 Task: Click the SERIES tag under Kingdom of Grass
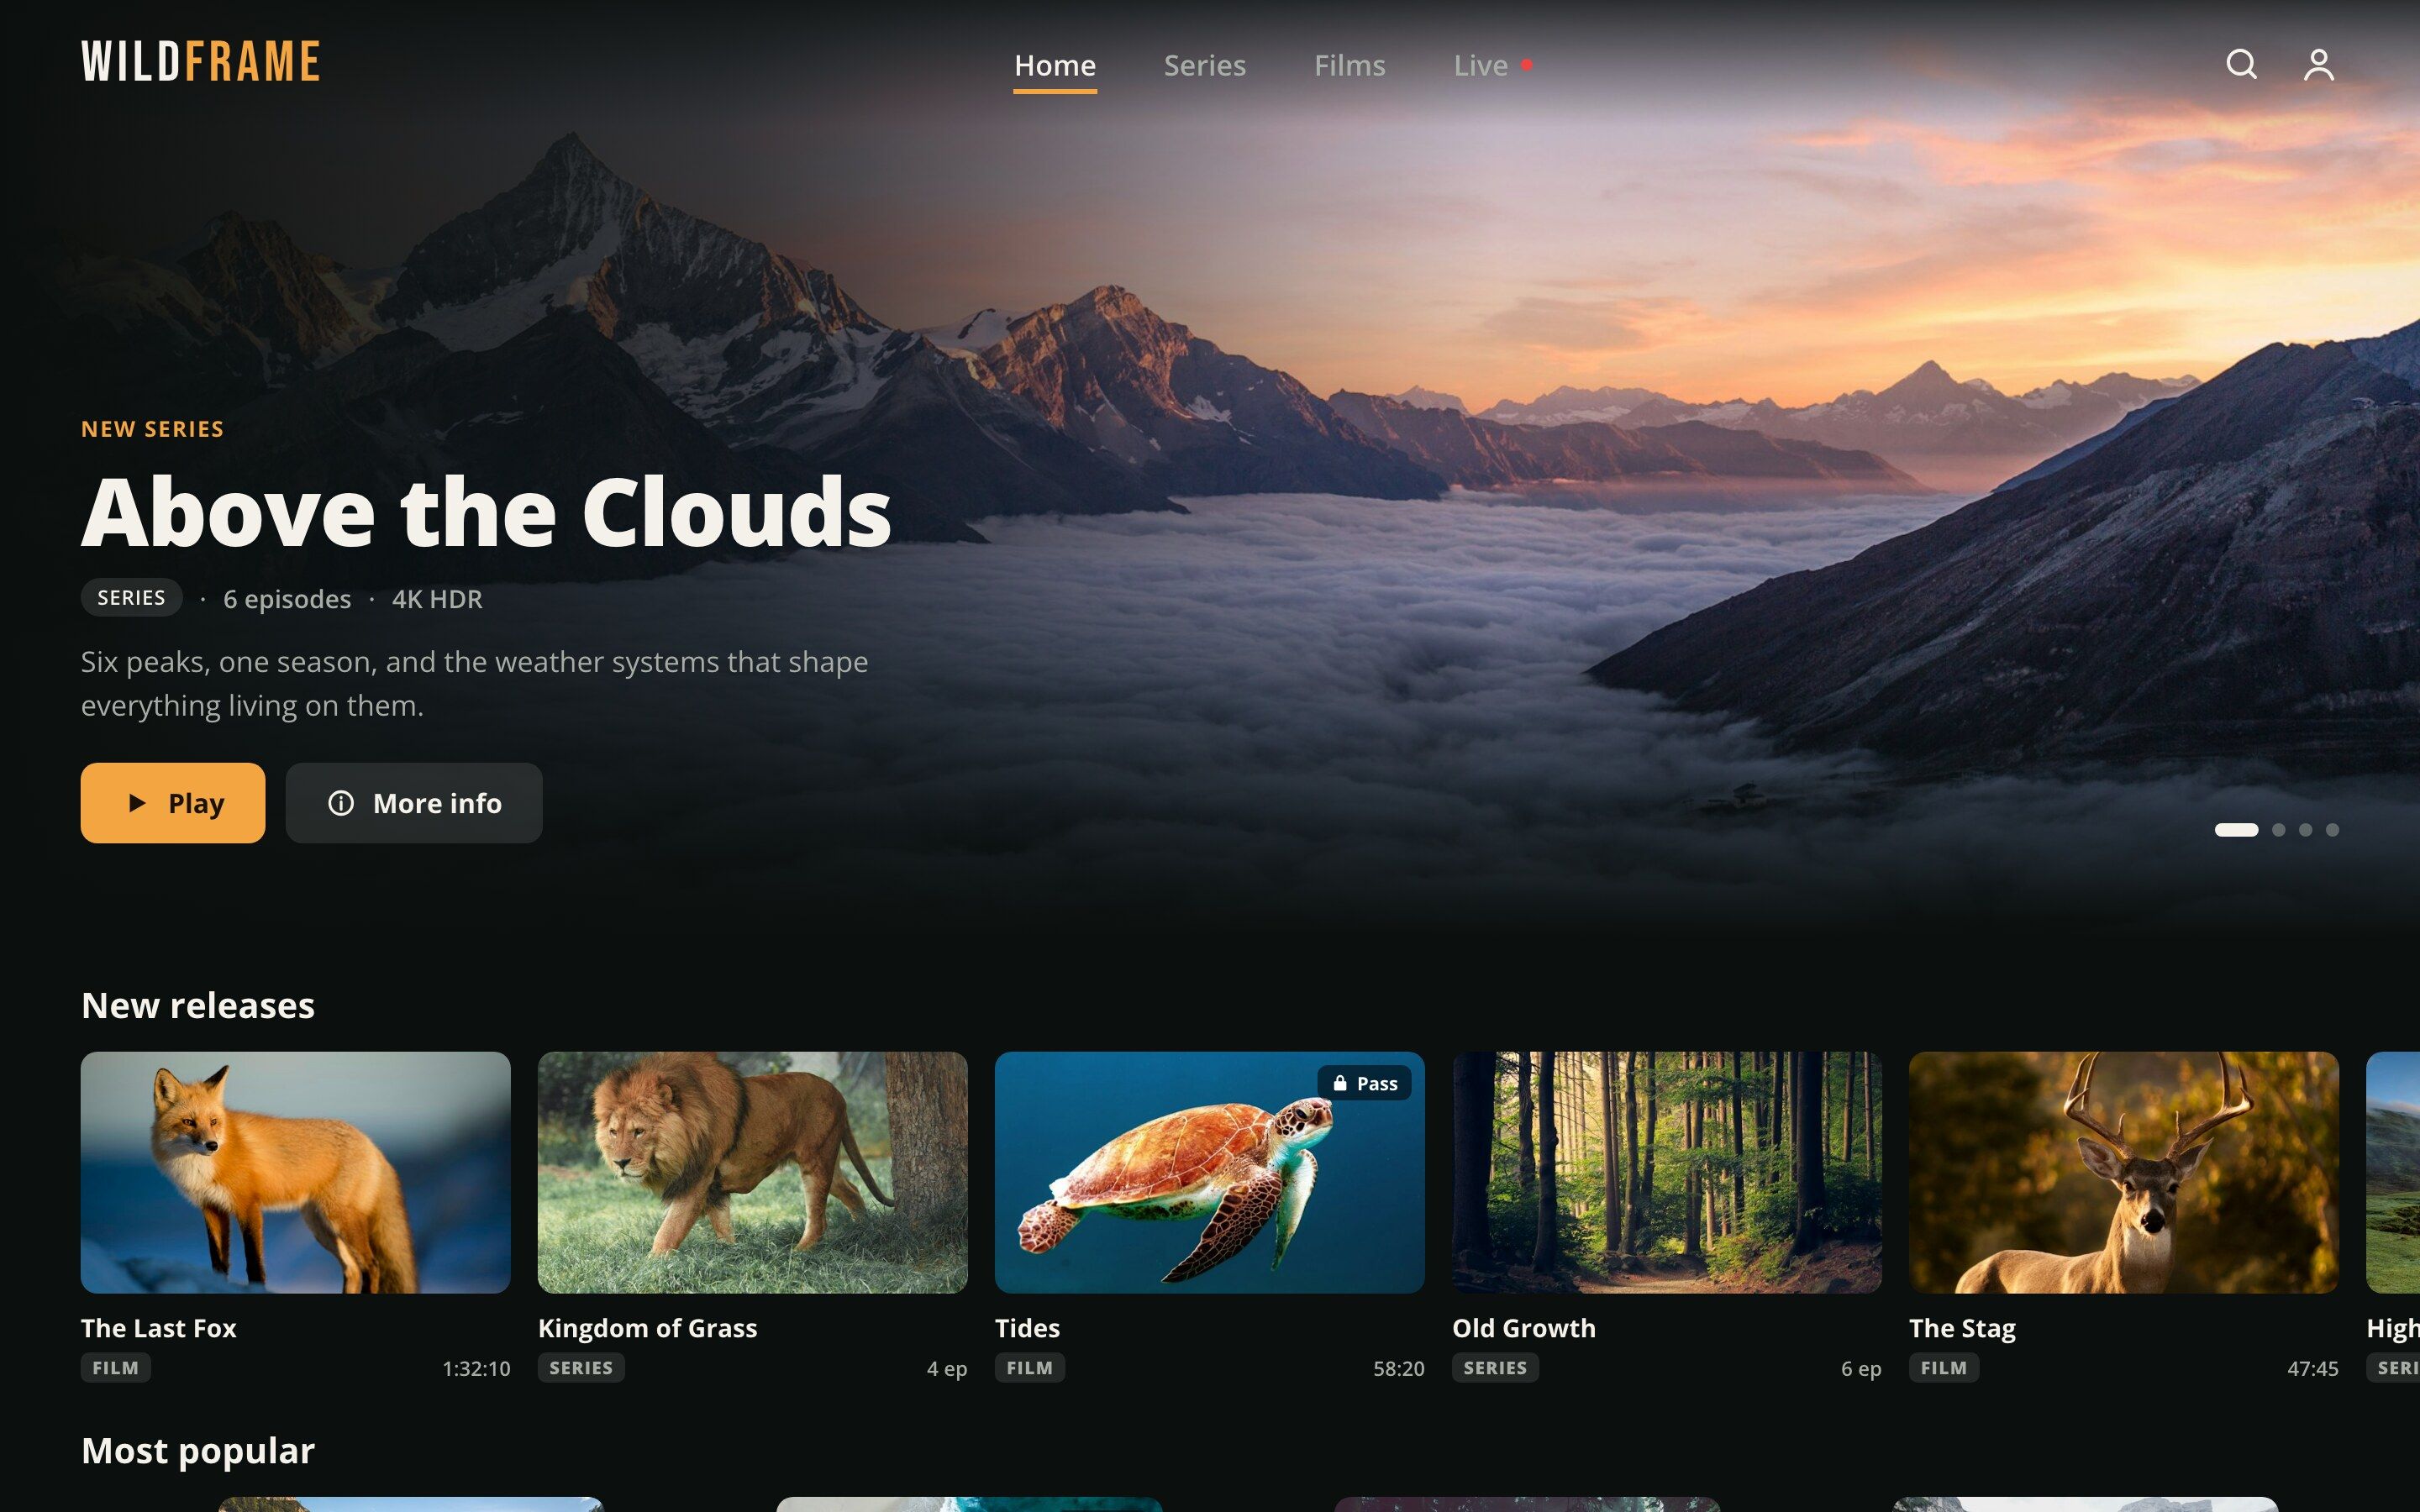(580, 1368)
